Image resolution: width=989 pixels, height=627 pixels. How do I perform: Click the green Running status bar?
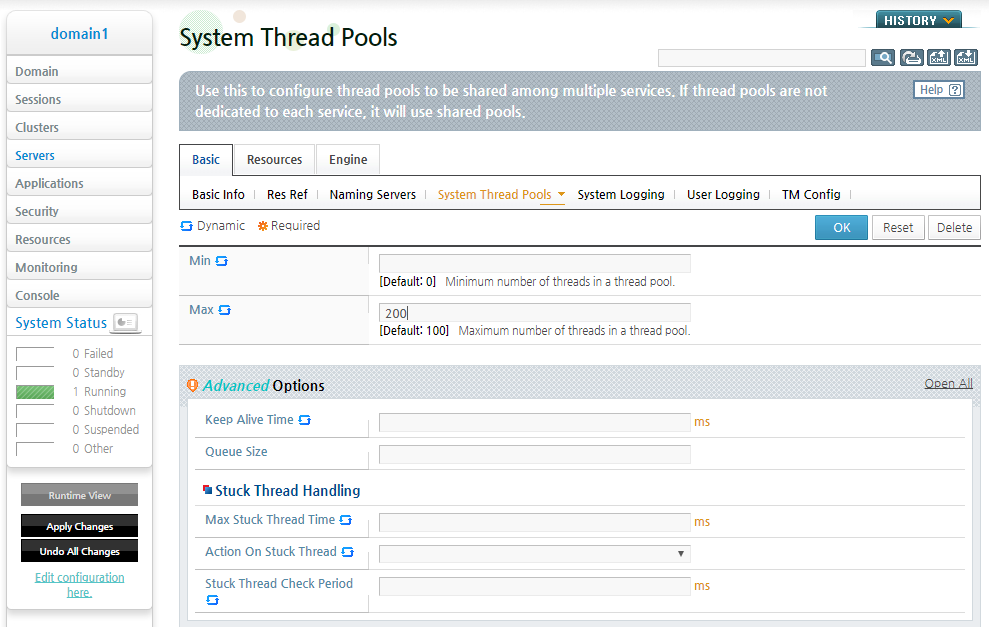click(x=35, y=392)
